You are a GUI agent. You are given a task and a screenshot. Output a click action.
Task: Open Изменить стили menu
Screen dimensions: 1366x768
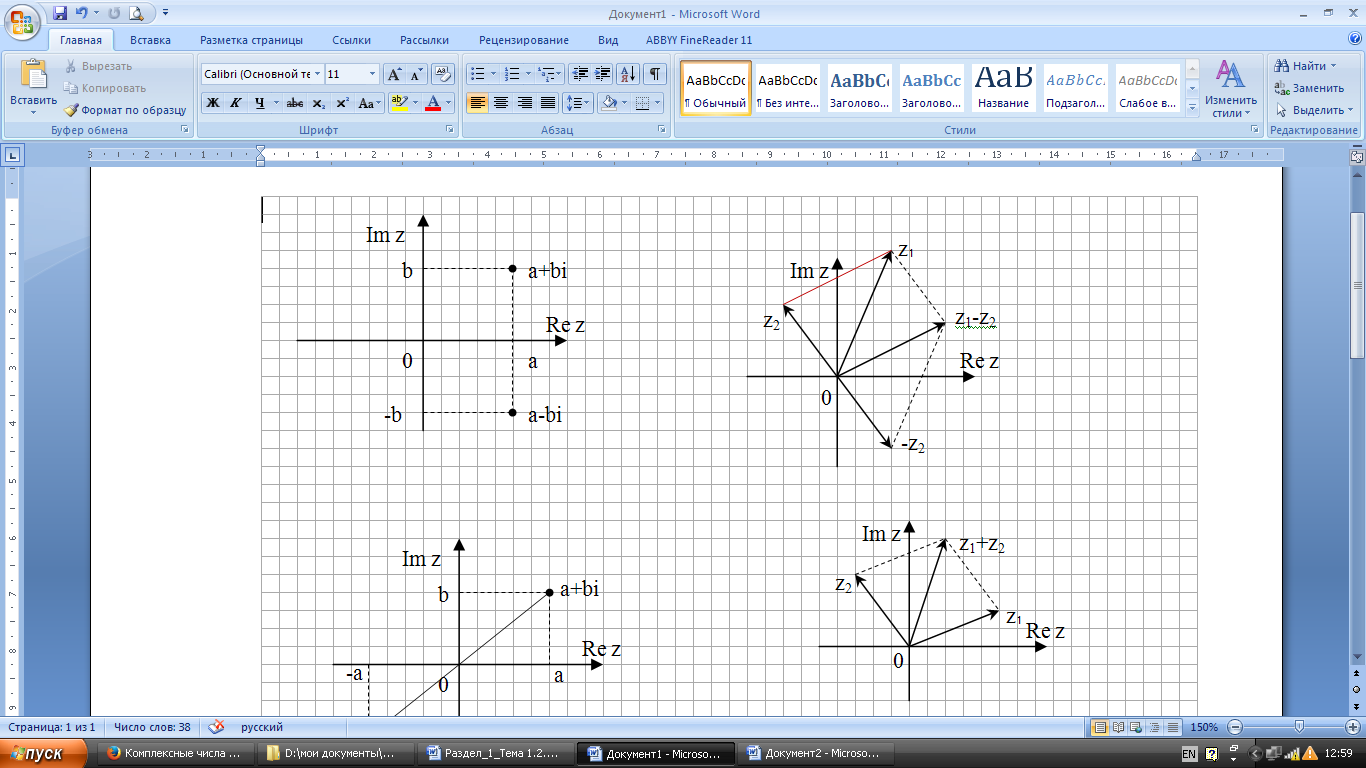(1231, 88)
